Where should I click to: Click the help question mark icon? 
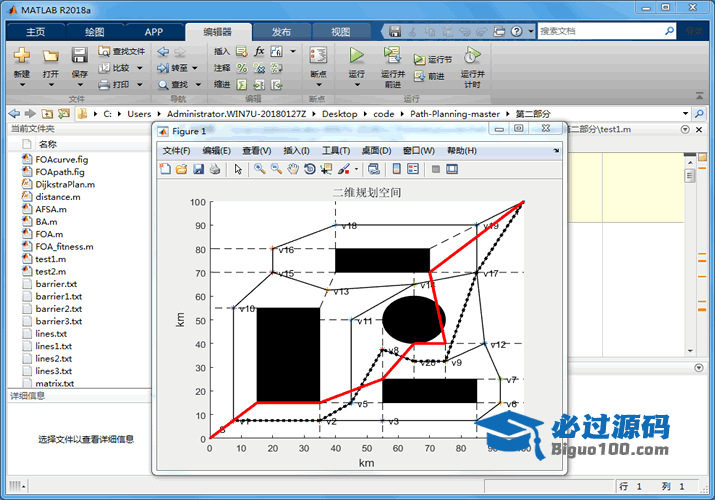coord(516,31)
